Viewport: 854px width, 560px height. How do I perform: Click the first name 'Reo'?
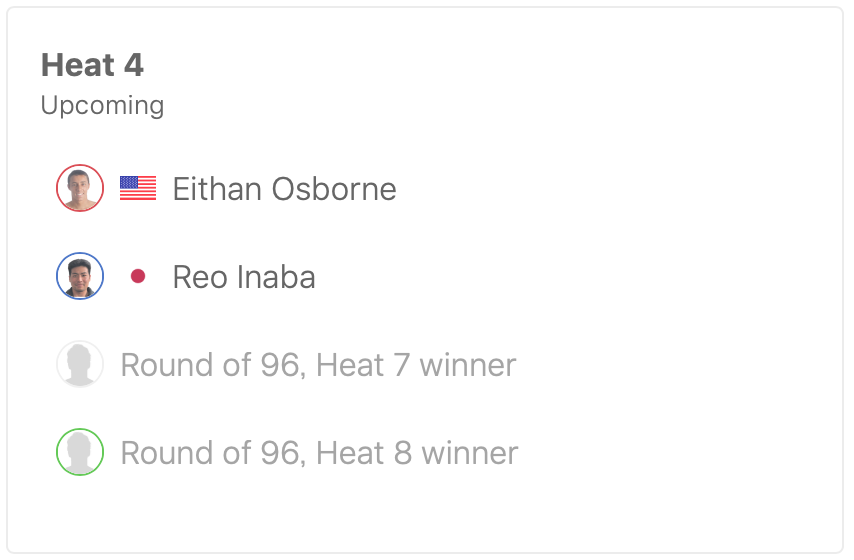point(200,277)
